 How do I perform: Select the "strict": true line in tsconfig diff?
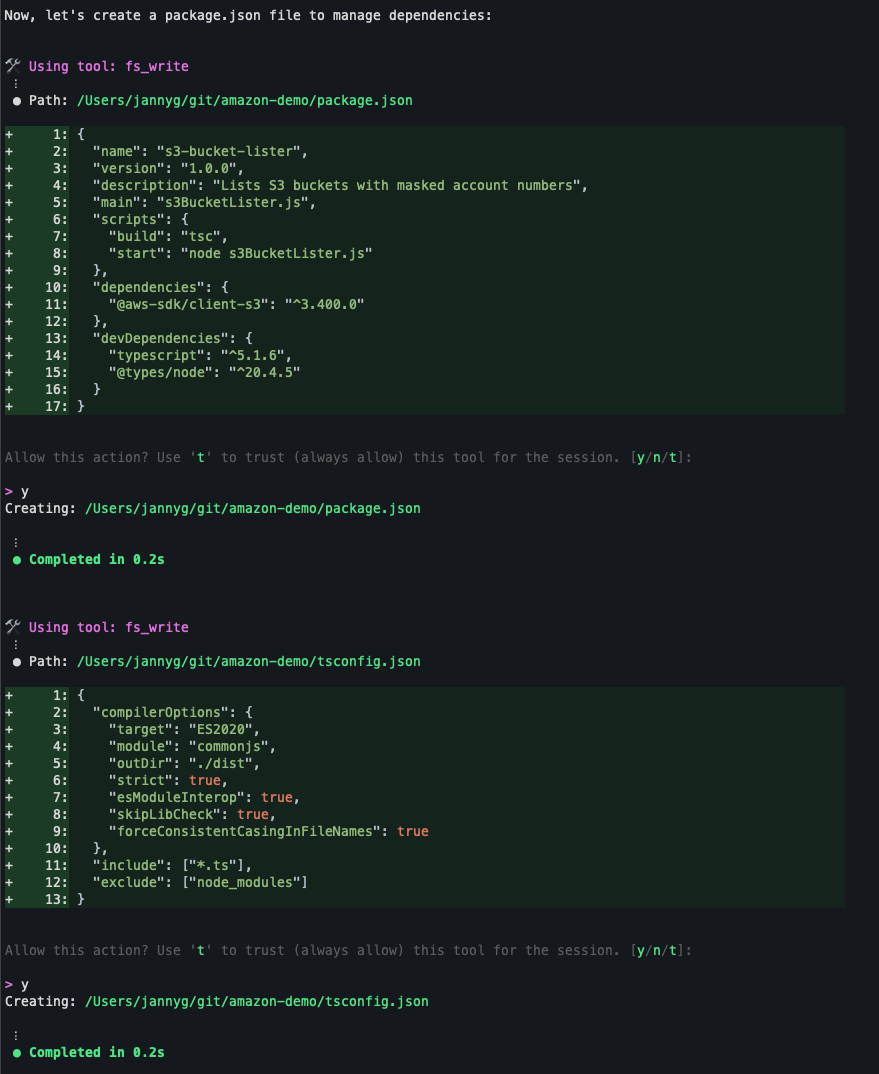425,780
